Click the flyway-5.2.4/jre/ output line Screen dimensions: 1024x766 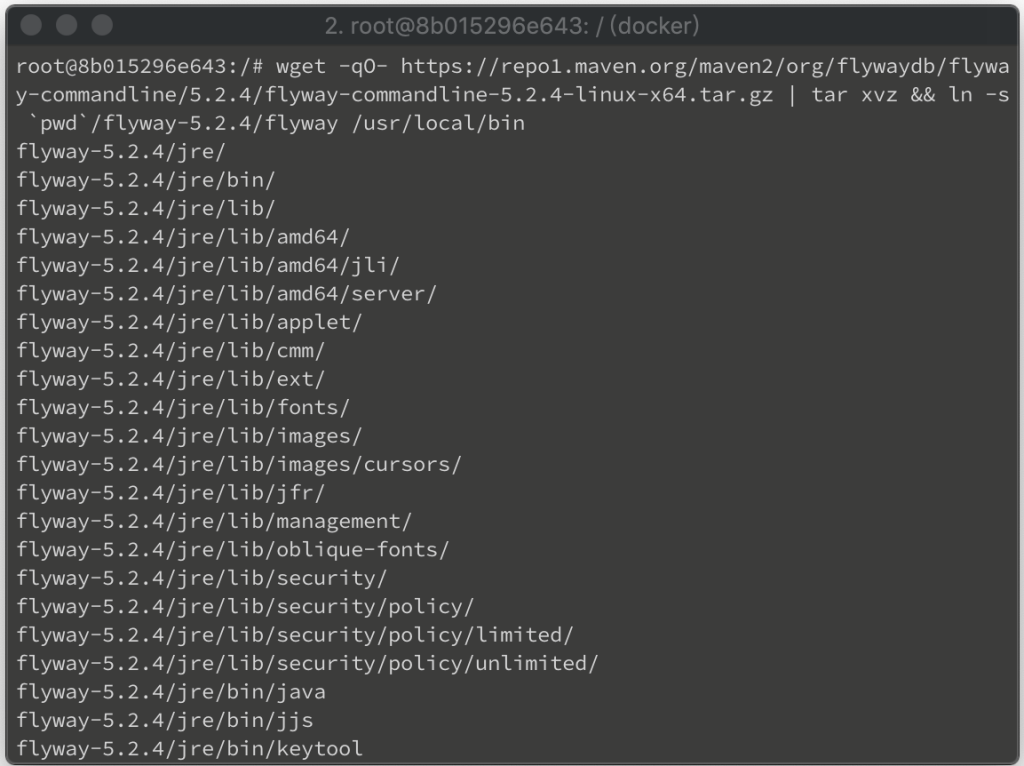pos(121,152)
